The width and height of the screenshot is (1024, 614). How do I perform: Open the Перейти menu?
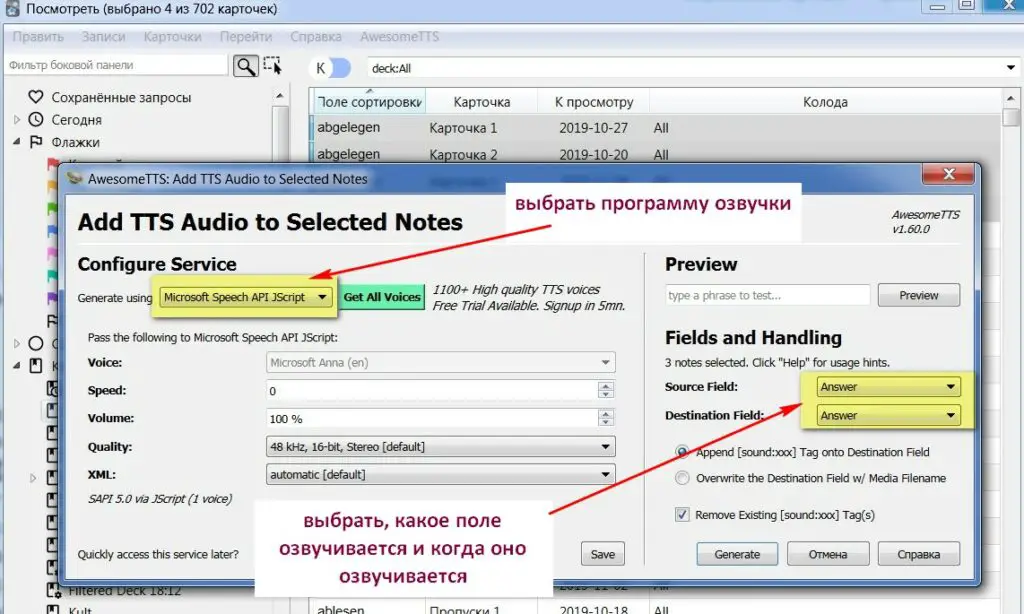pyautogui.click(x=246, y=37)
